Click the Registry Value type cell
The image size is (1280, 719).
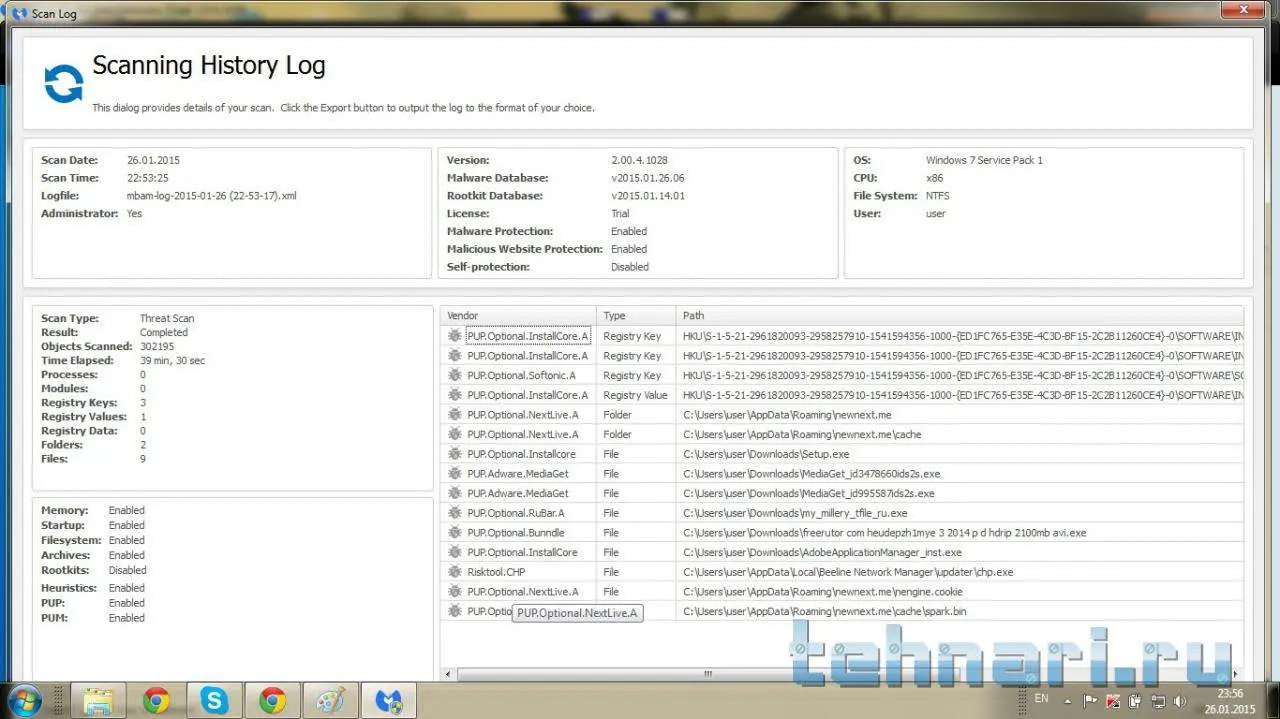point(635,395)
